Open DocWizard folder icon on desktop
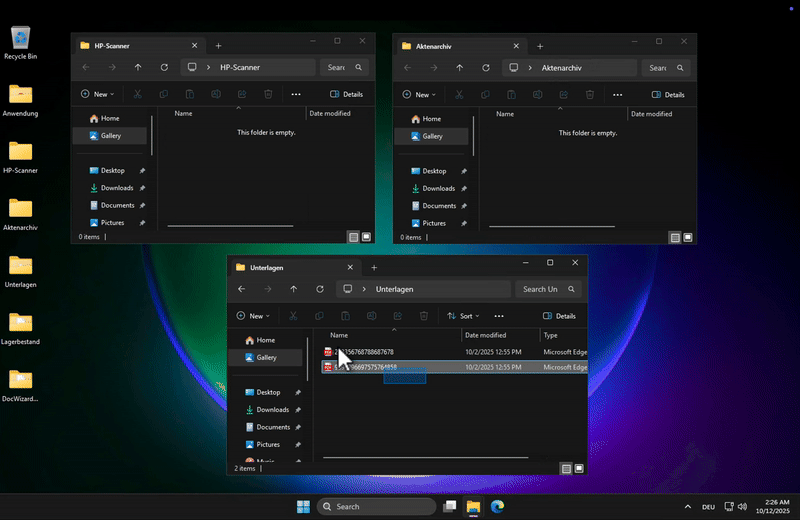Screen dimensions: 800x520 [20, 380]
